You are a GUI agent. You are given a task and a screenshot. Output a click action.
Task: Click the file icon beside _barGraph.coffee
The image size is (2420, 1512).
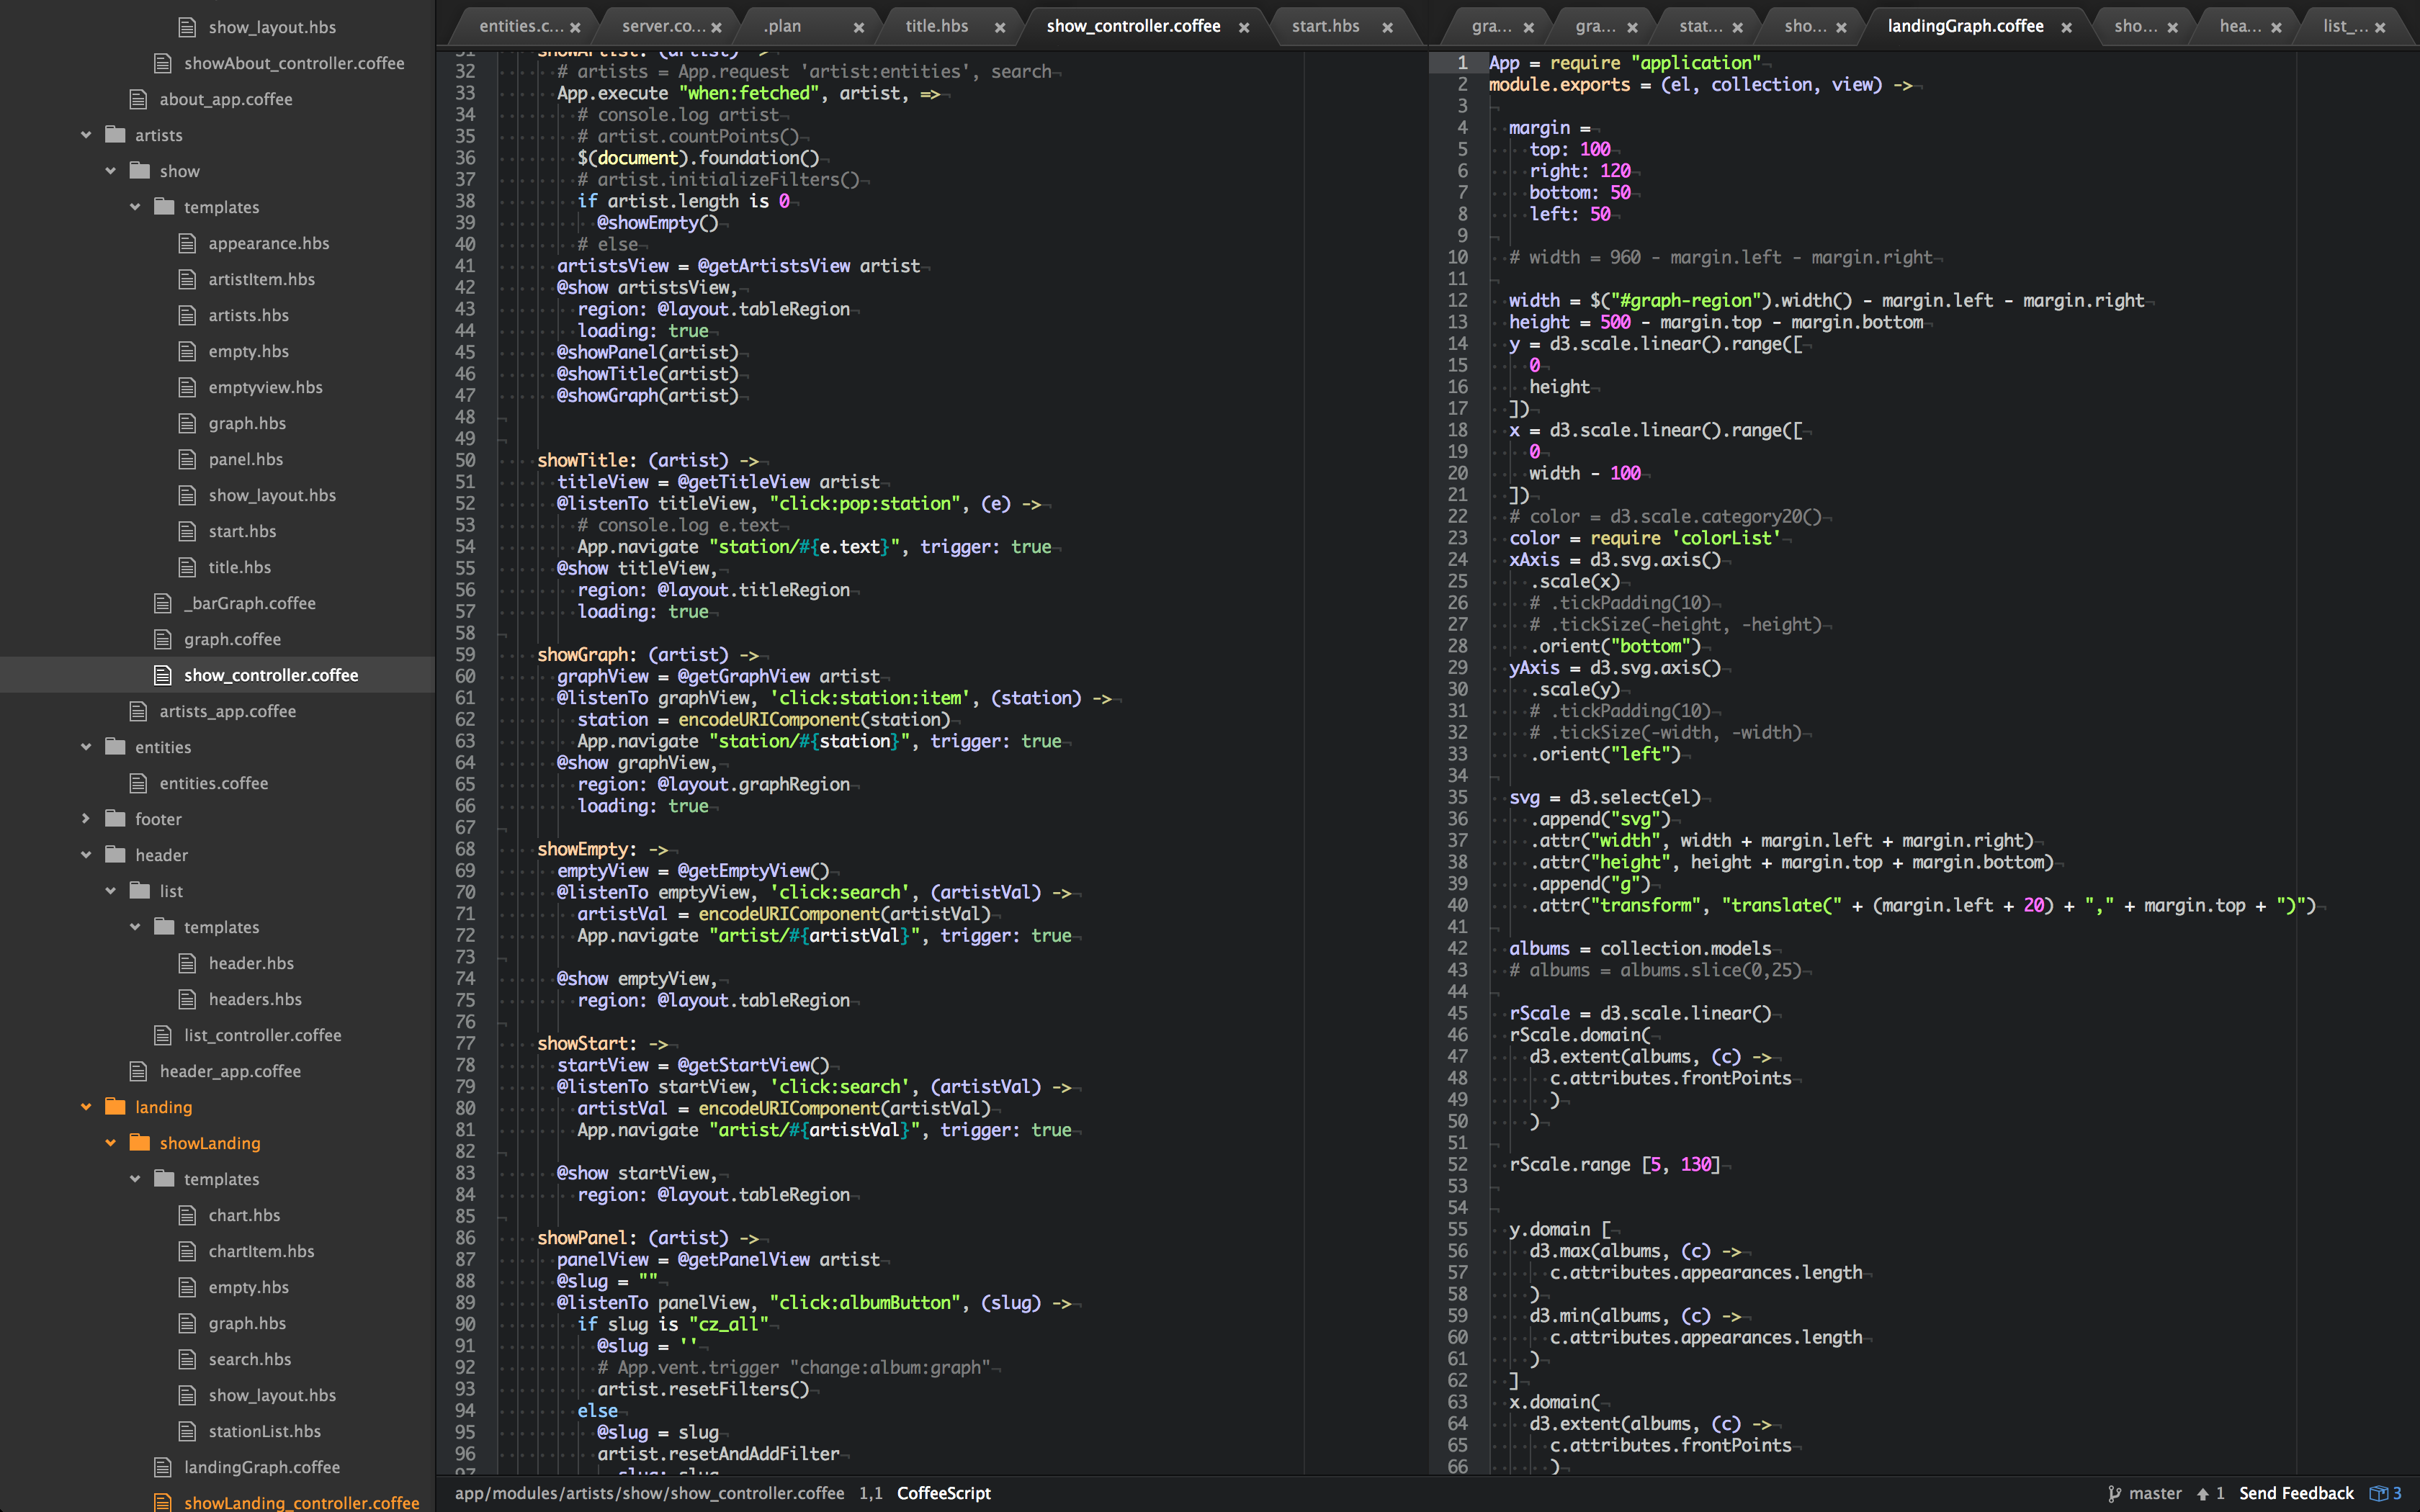162,603
